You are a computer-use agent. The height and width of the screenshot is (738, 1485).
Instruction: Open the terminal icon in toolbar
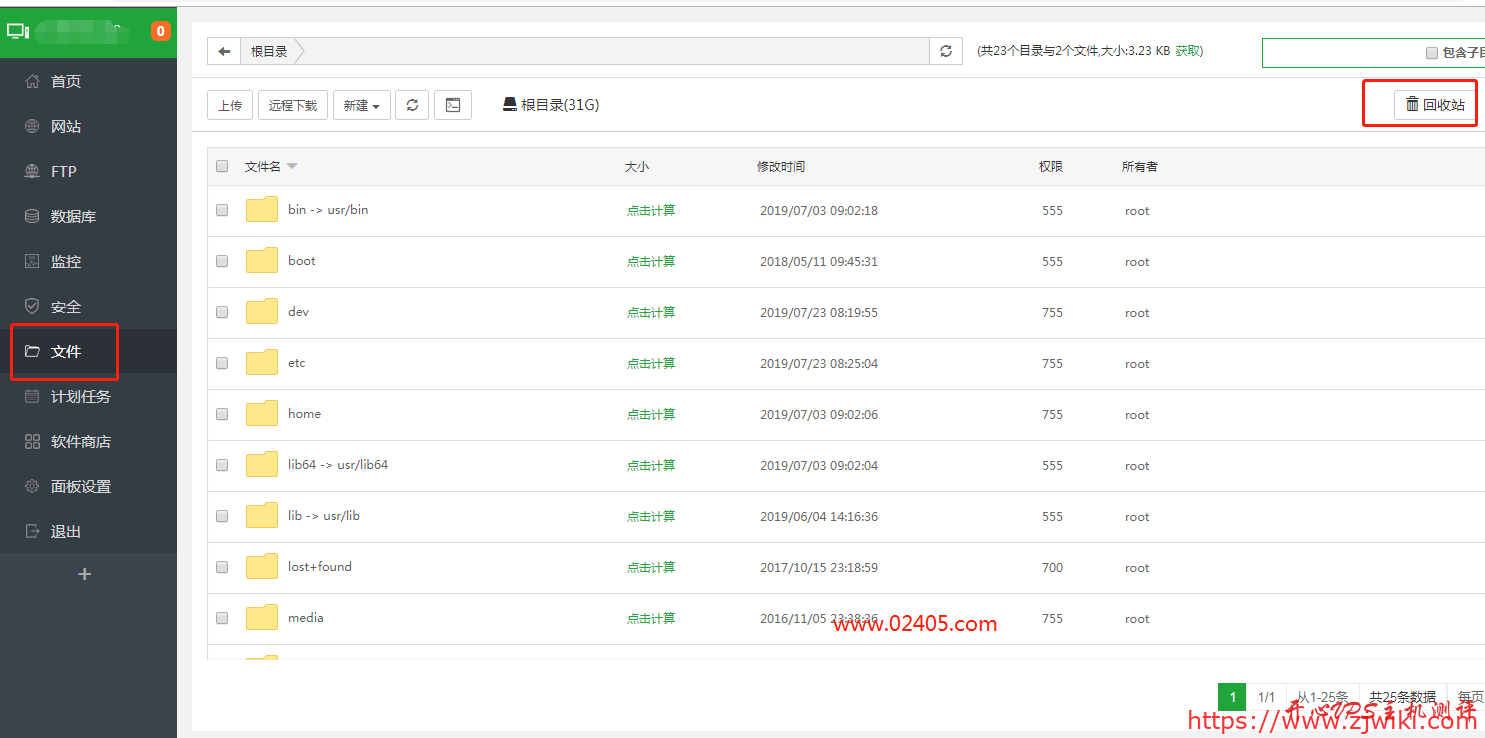(x=453, y=105)
